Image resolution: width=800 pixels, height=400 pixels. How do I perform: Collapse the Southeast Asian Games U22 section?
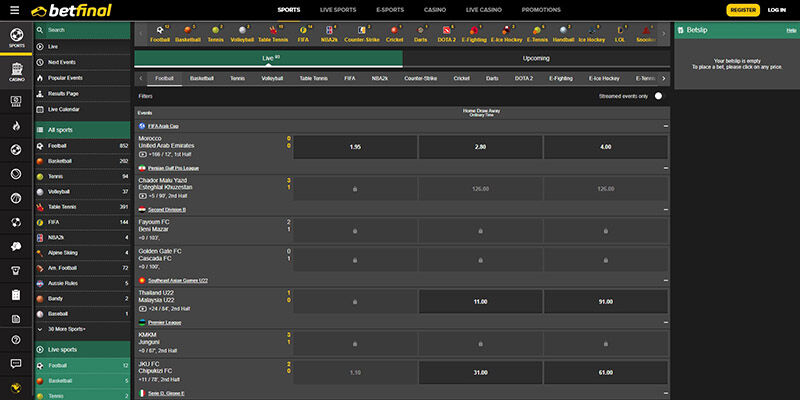(666, 281)
